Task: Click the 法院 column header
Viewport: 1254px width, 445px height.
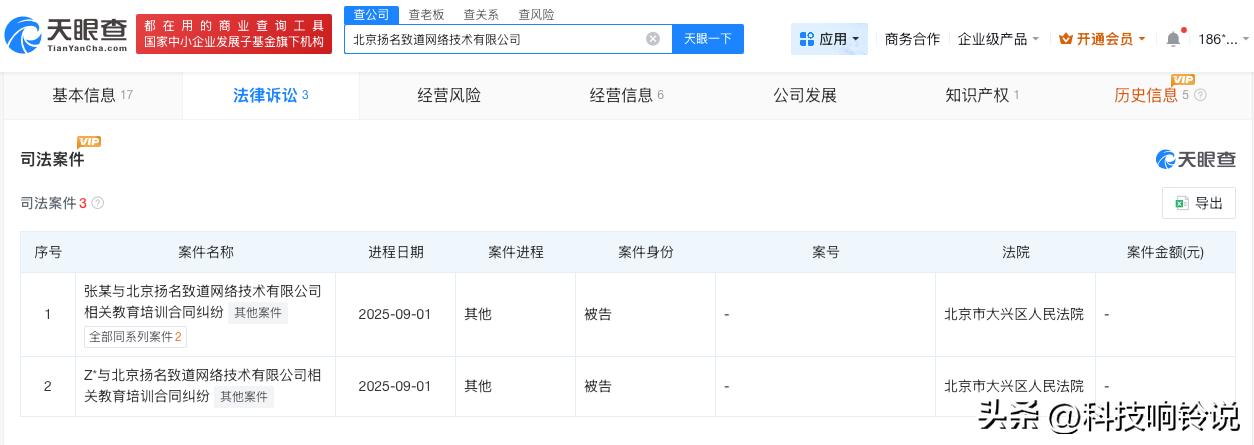Action: [x=1016, y=252]
